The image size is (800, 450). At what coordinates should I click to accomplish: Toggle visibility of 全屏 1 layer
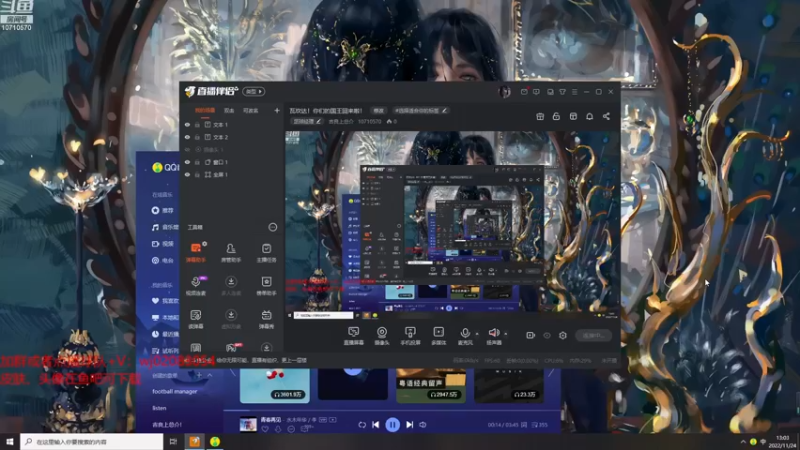tap(187, 175)
